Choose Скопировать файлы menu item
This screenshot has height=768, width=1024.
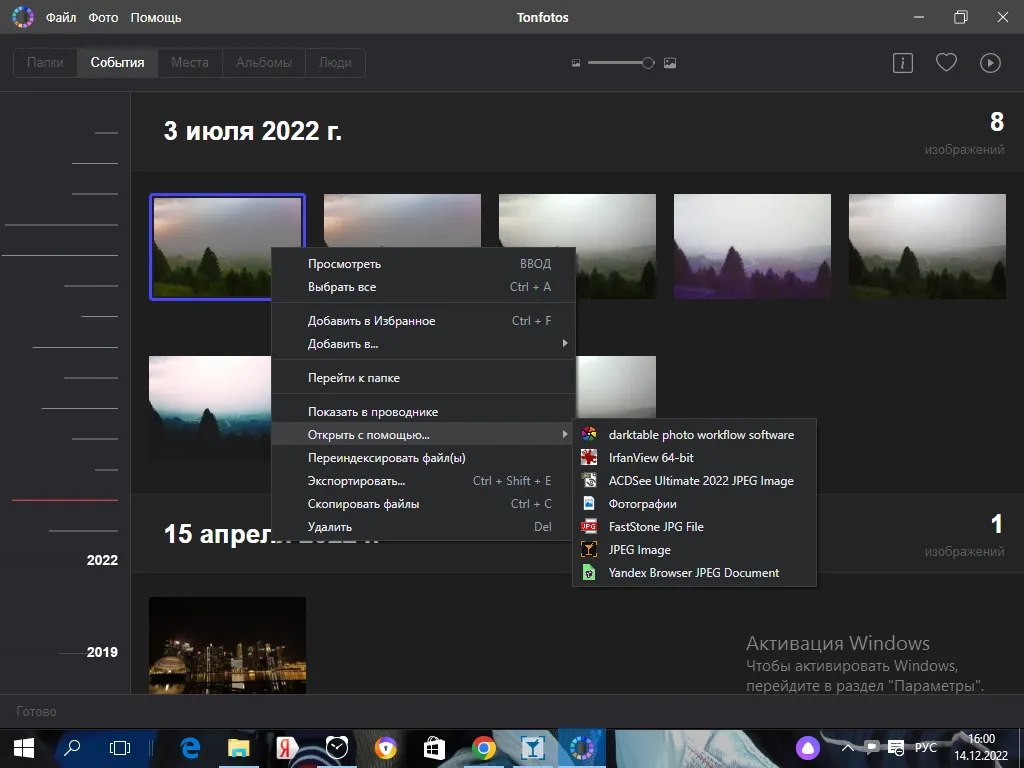point(423,504)
